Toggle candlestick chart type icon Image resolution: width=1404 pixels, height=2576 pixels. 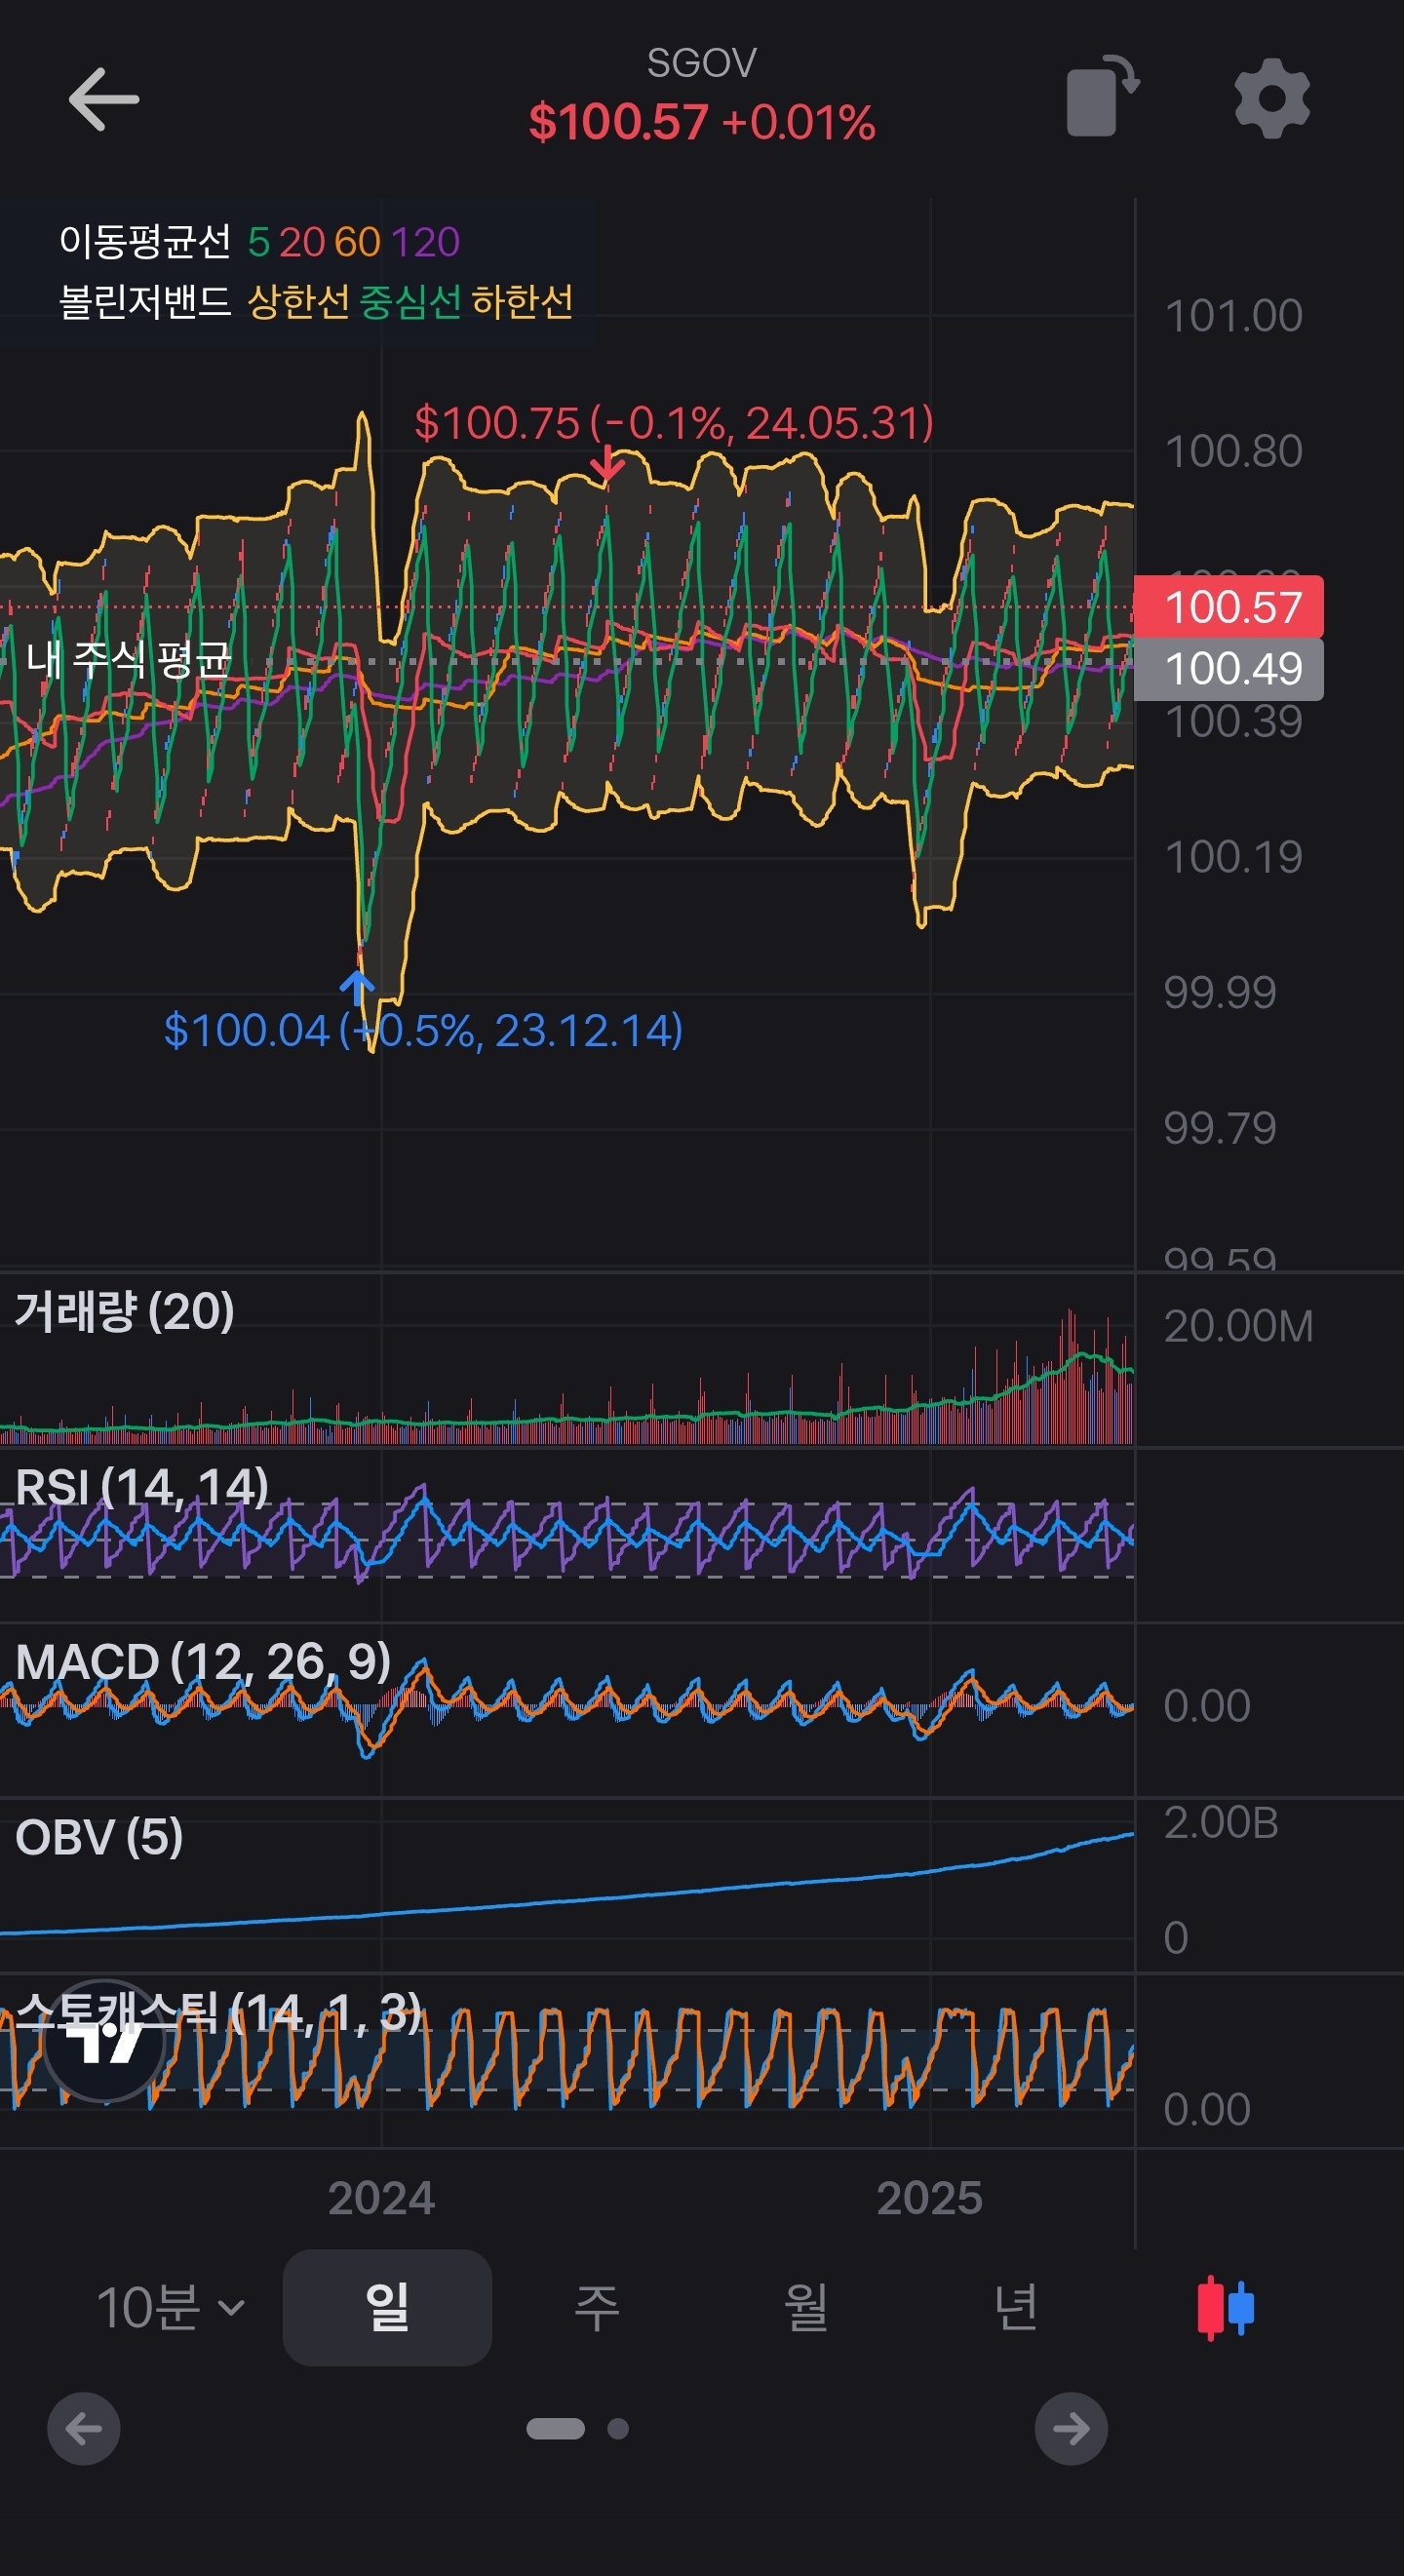[x=1226, y=2308]
